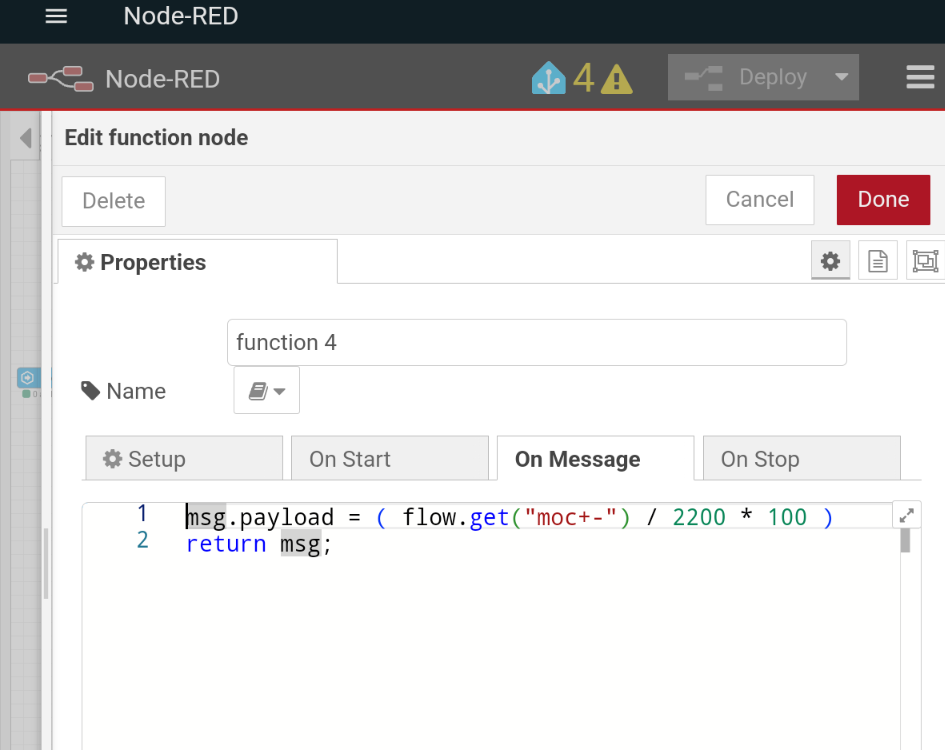Open the Home Assistant sidebar hamburger menu
Image resolution: width=945 pixels, height=750 pixels.
click(x=56, y=16)
